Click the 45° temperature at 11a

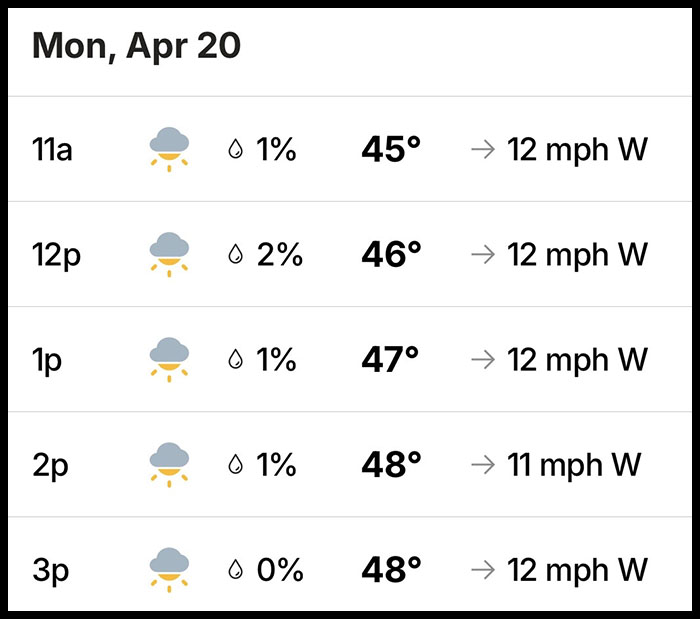coord(391,150)
